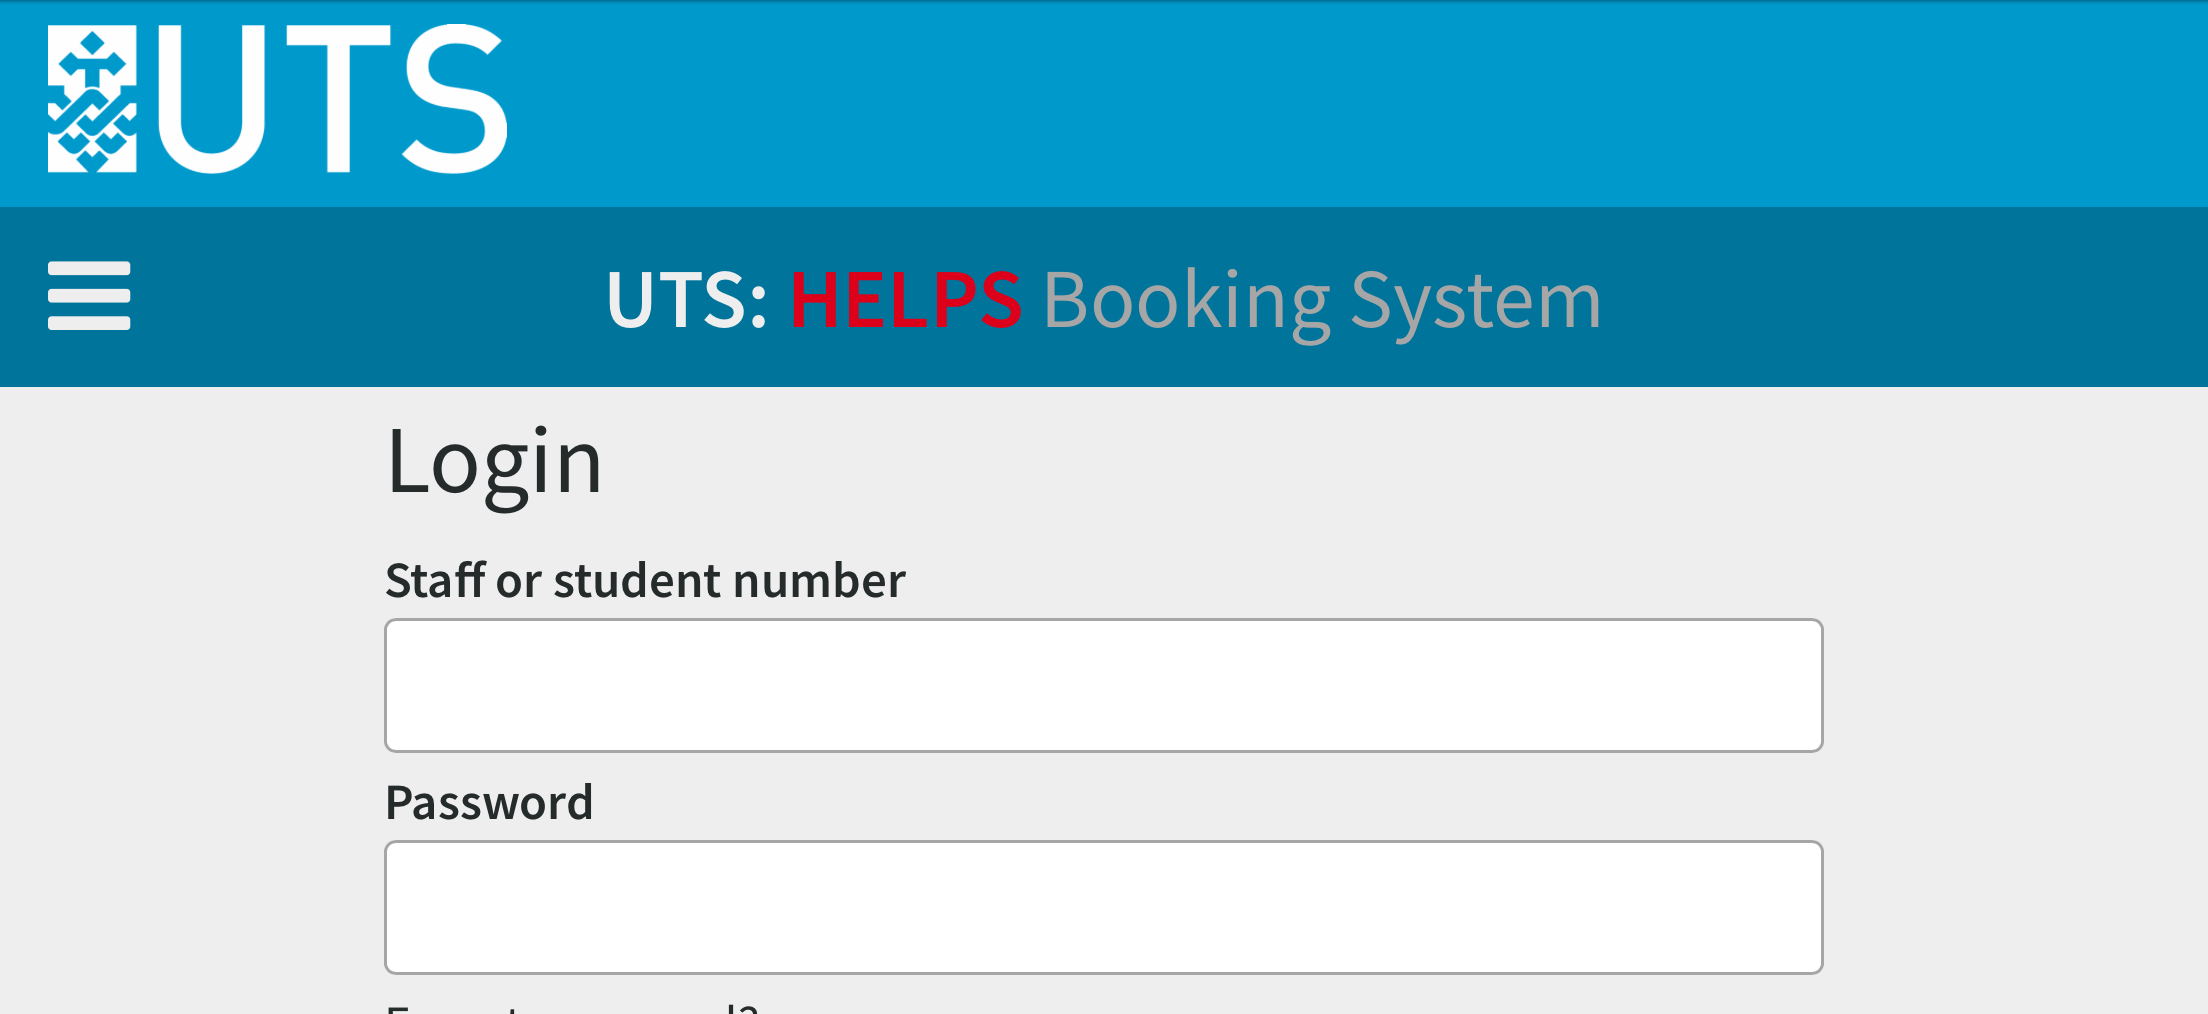The height and width of the screenshot is (1014, 2208).
Task: Click the grey Booking System title text
Action: click(x=1322, y=301)
